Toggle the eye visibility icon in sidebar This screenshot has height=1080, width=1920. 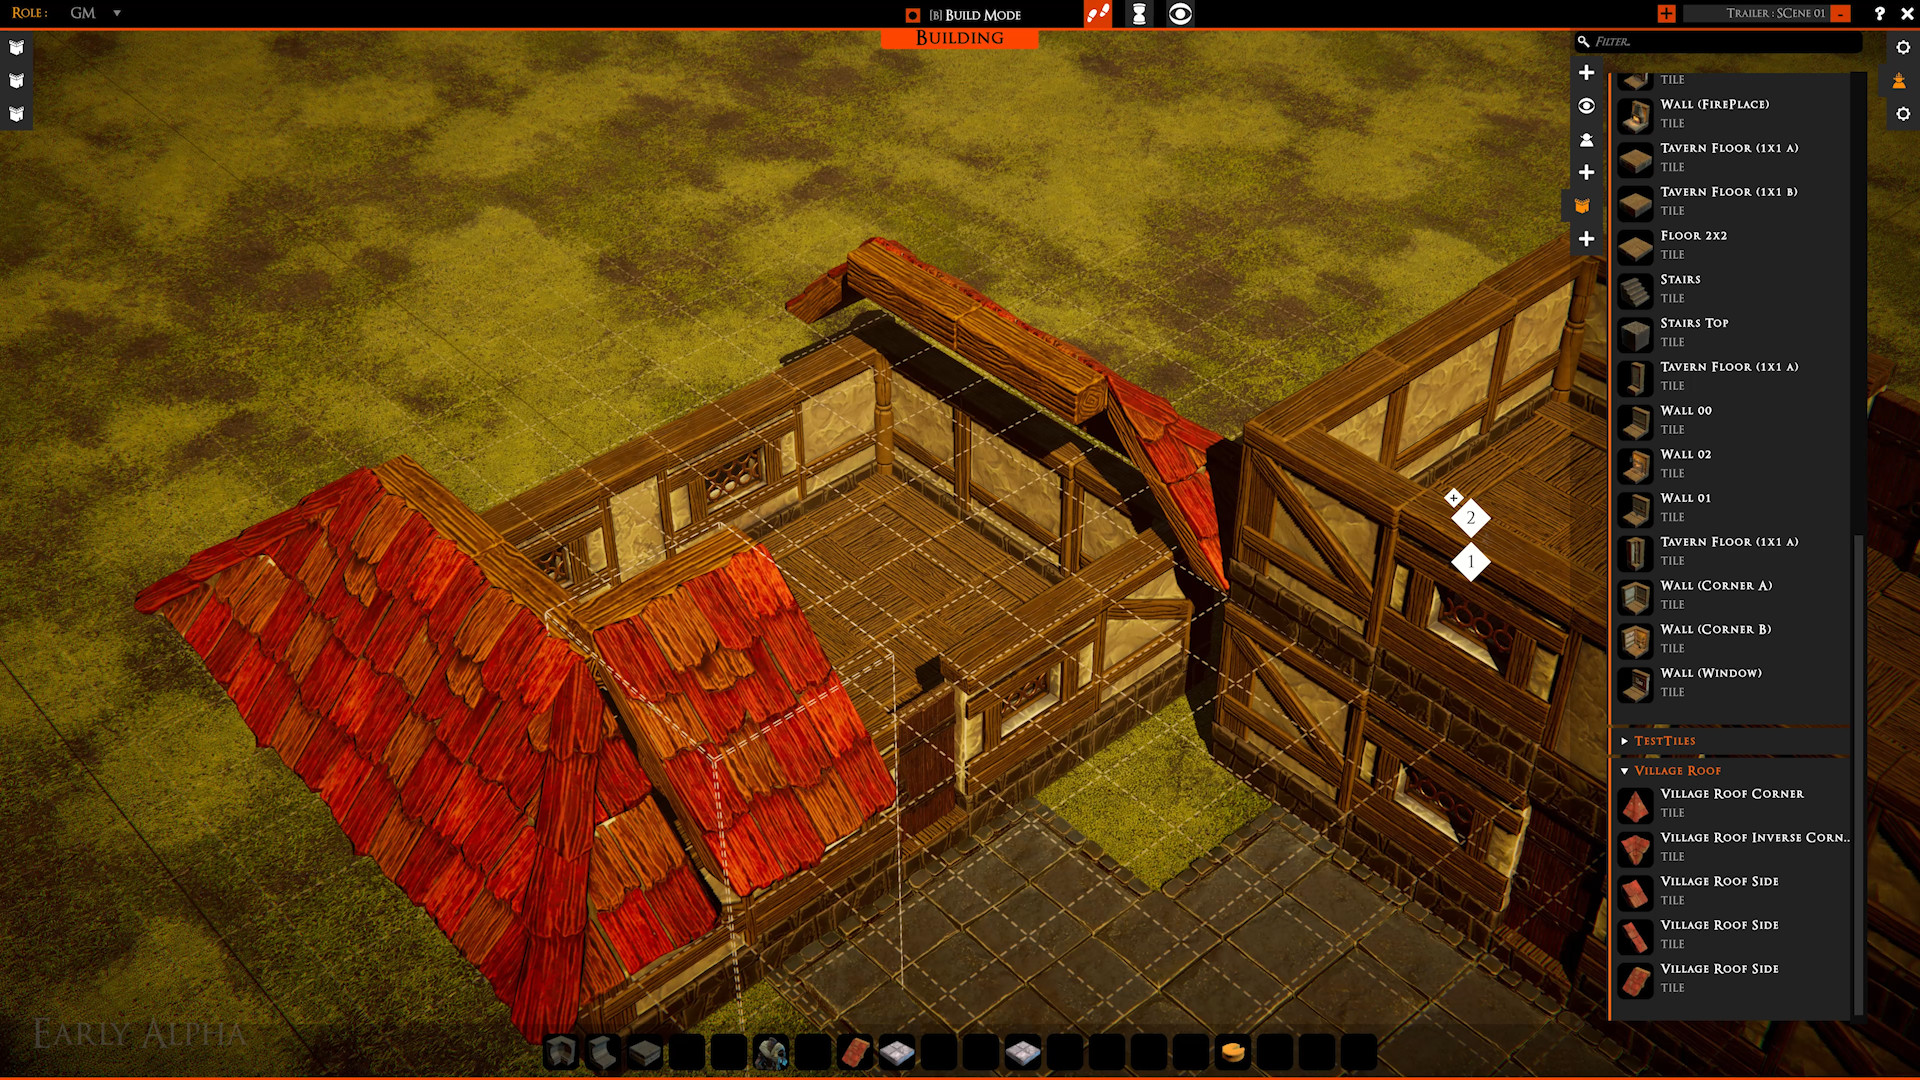(1588, 105)
